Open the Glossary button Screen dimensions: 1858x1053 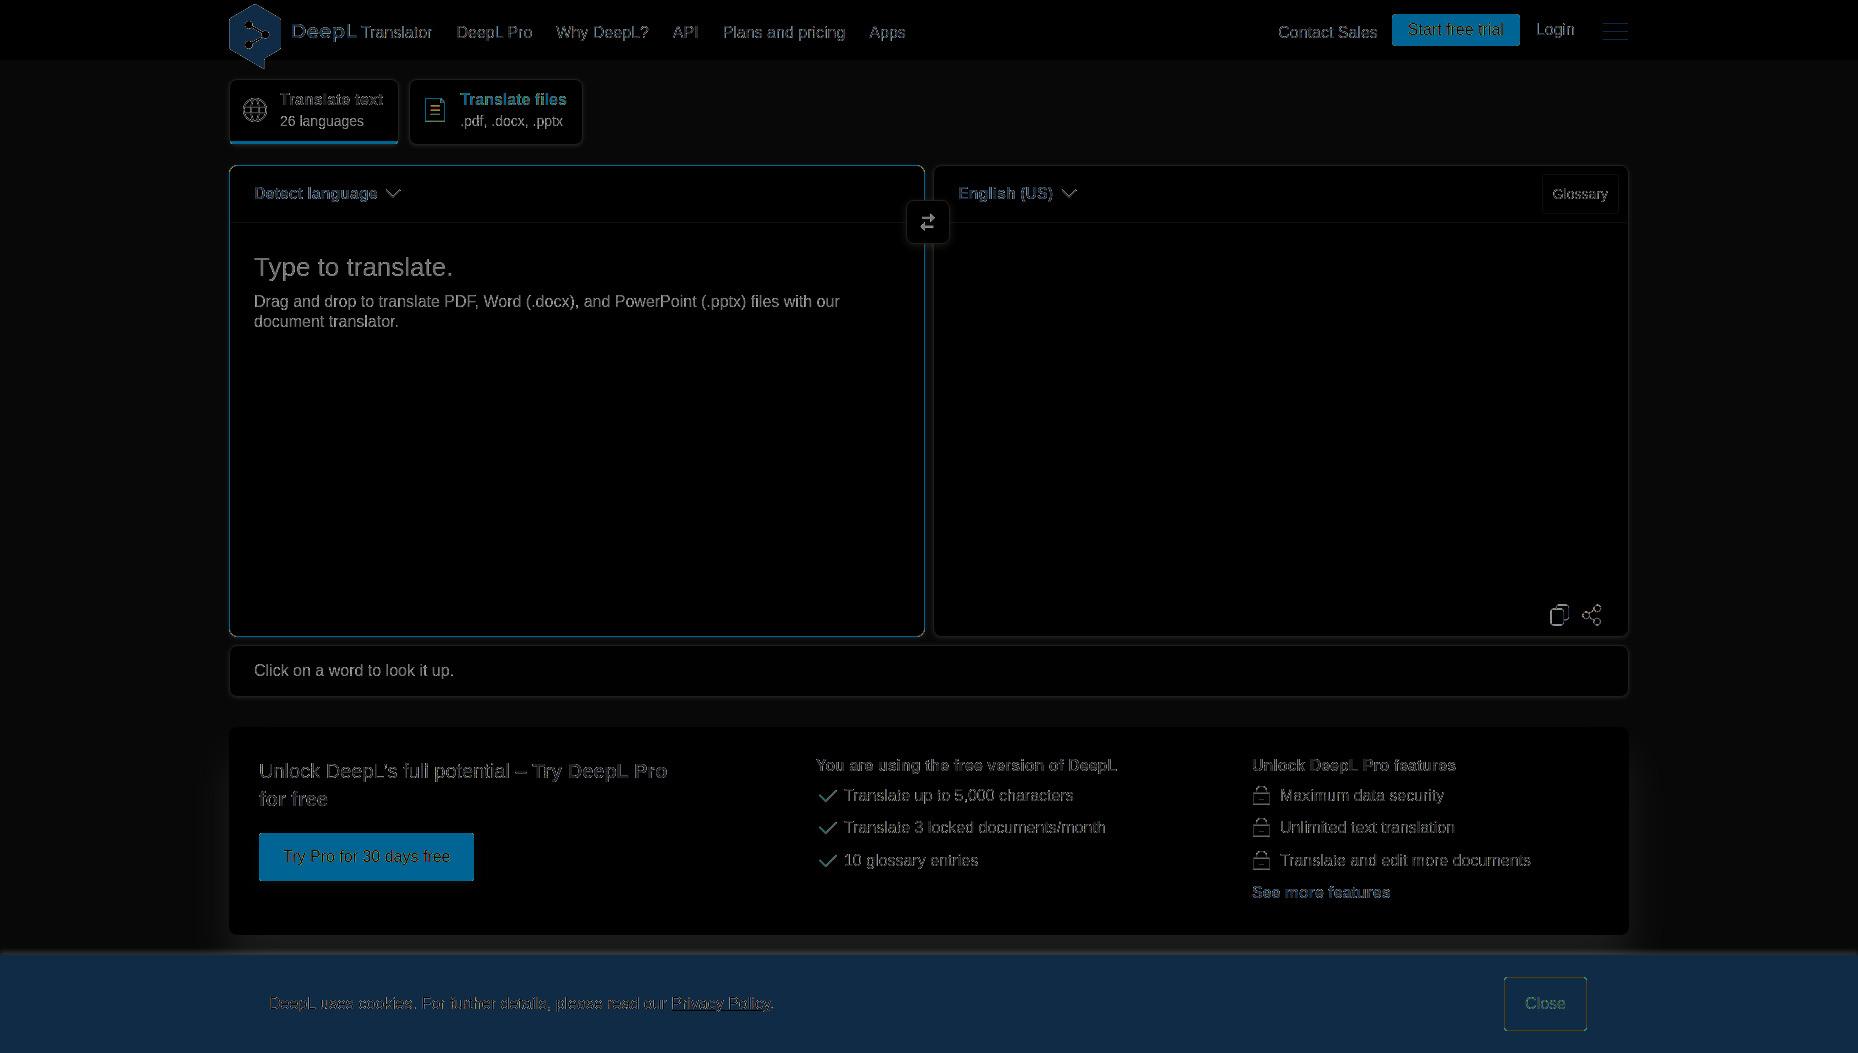[1580, 194]
